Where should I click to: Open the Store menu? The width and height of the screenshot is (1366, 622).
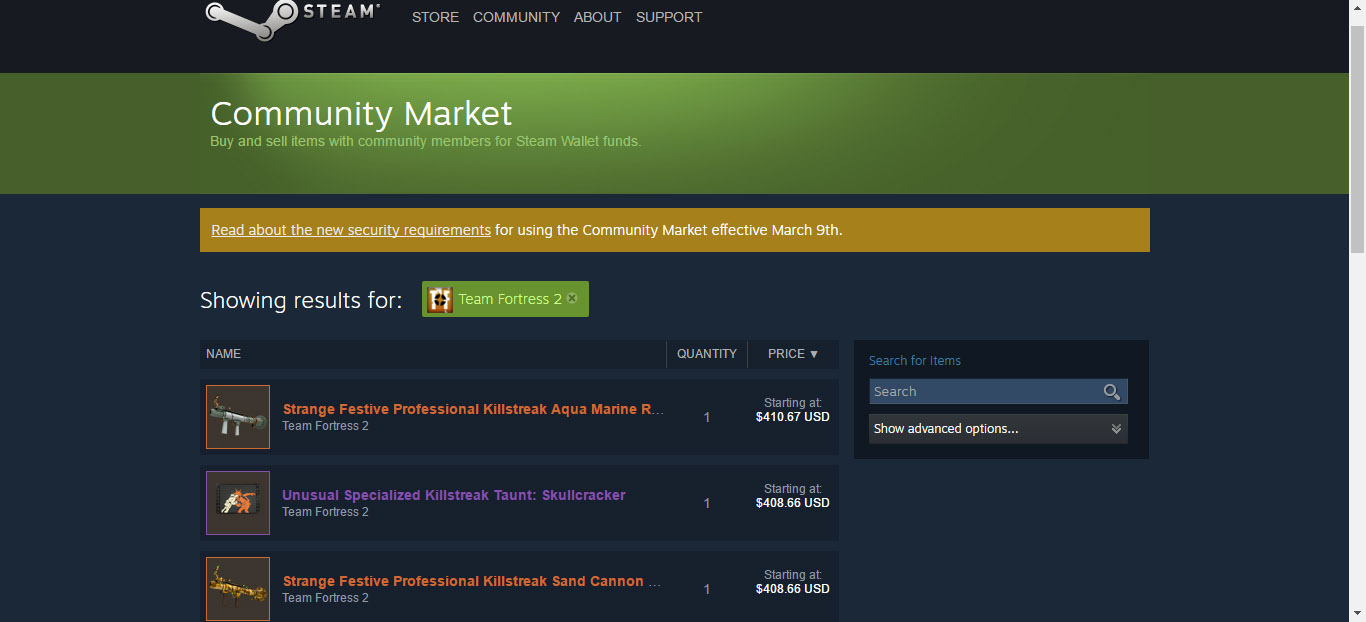click(x=435, y=17)
